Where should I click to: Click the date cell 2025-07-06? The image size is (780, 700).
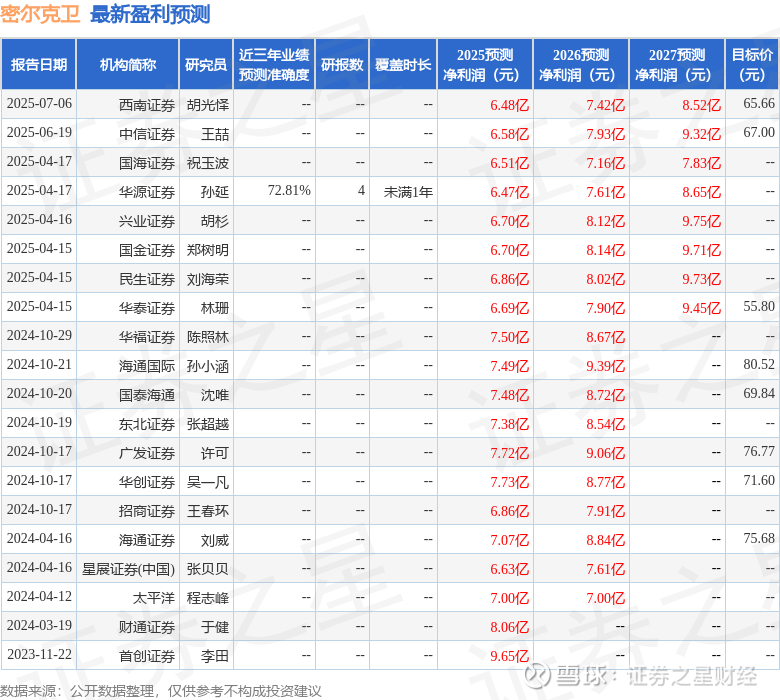click(x=39, y=103)
